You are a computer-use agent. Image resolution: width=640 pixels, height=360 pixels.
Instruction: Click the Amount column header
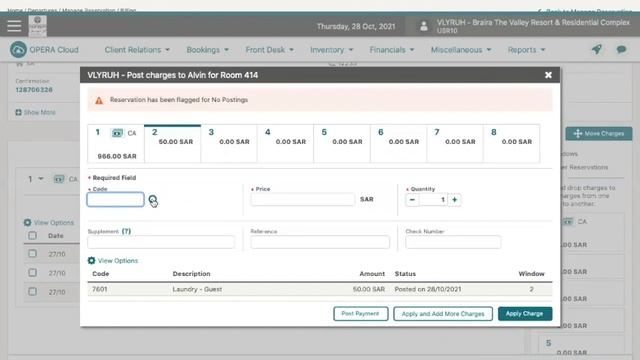pyautogui.click(x=372, y=273)
